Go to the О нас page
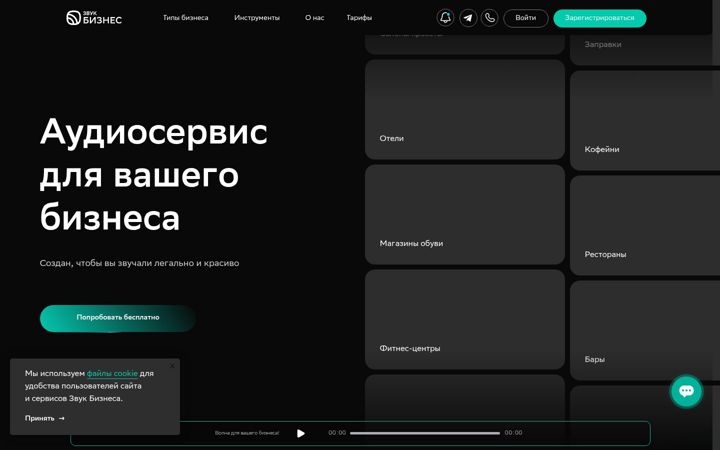Viewport: 720px width, 450px height. pos(315,18)
